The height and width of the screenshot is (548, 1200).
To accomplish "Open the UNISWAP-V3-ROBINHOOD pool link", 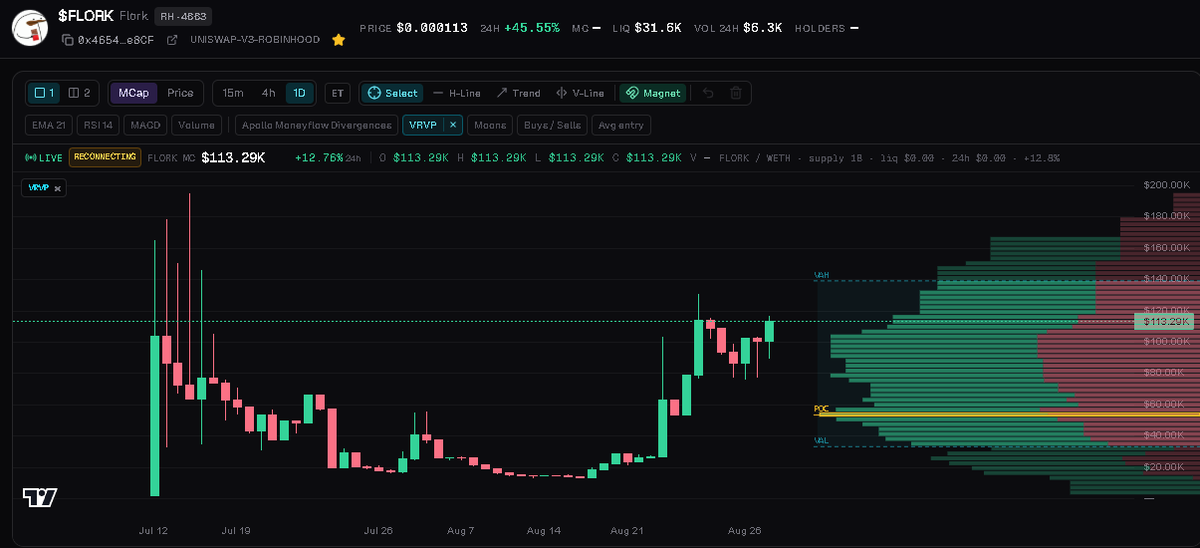I will [254, 40].
